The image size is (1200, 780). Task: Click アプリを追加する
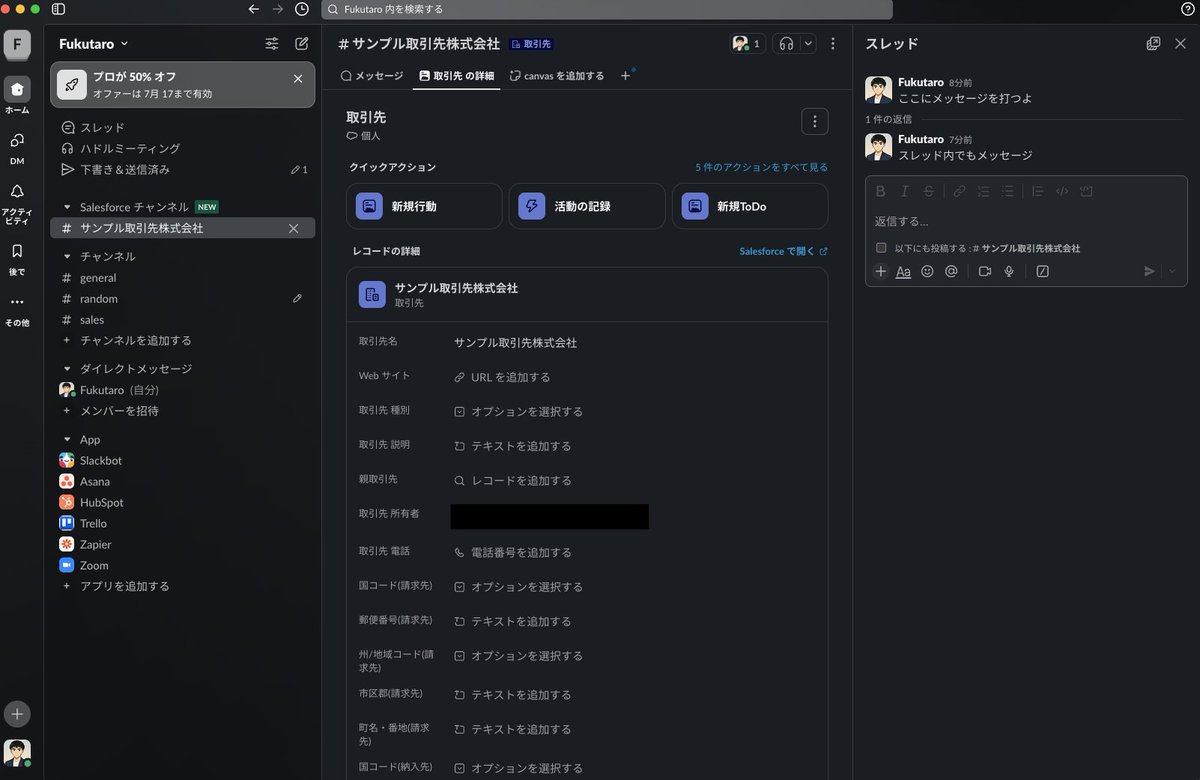click(183, 587)
